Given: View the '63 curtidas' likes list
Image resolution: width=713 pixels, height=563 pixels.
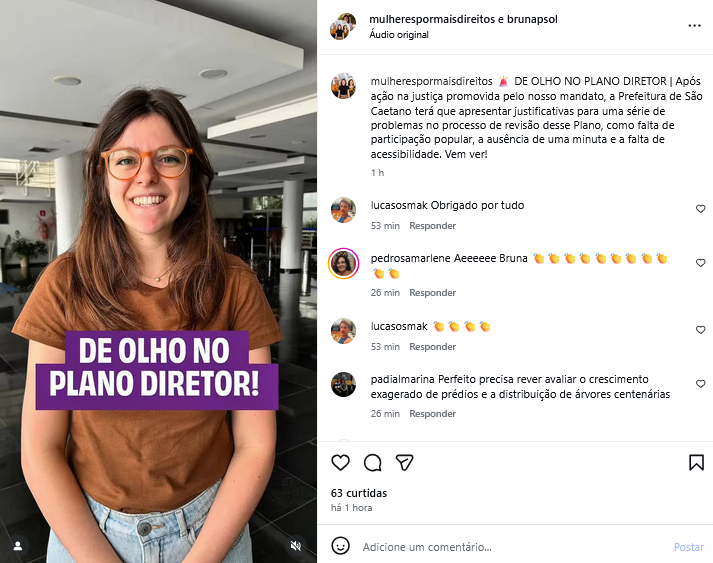Looking at the screenshot, I should [x=359, y=493].
